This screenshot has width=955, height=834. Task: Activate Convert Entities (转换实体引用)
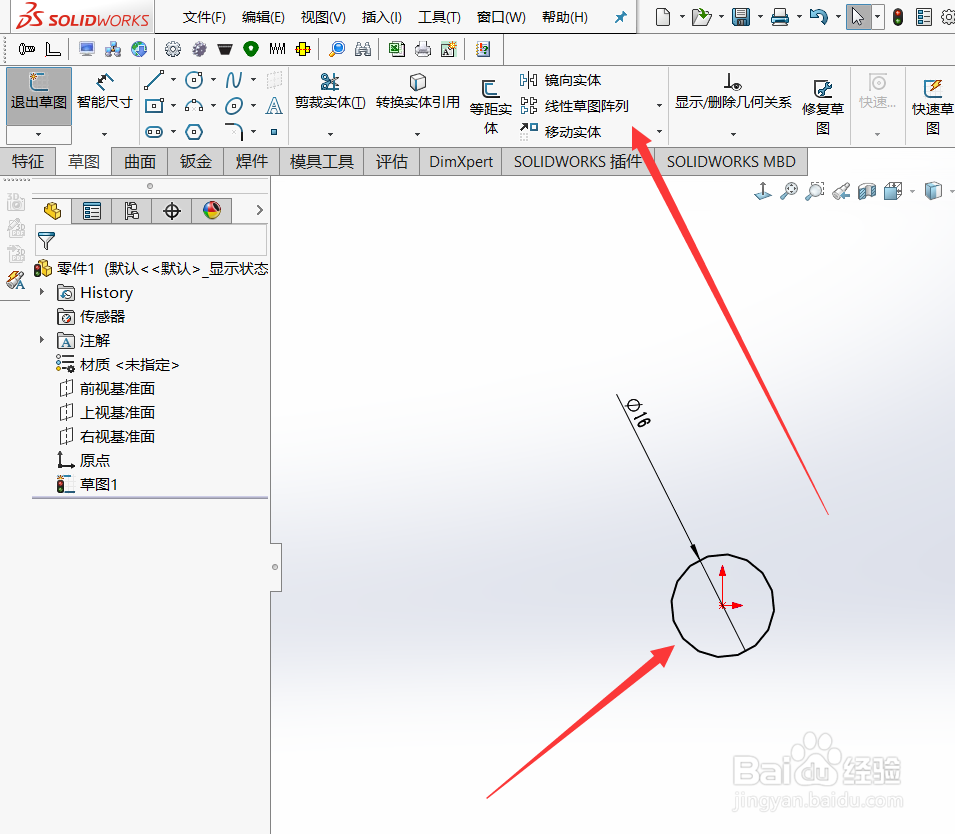point(417,90)
